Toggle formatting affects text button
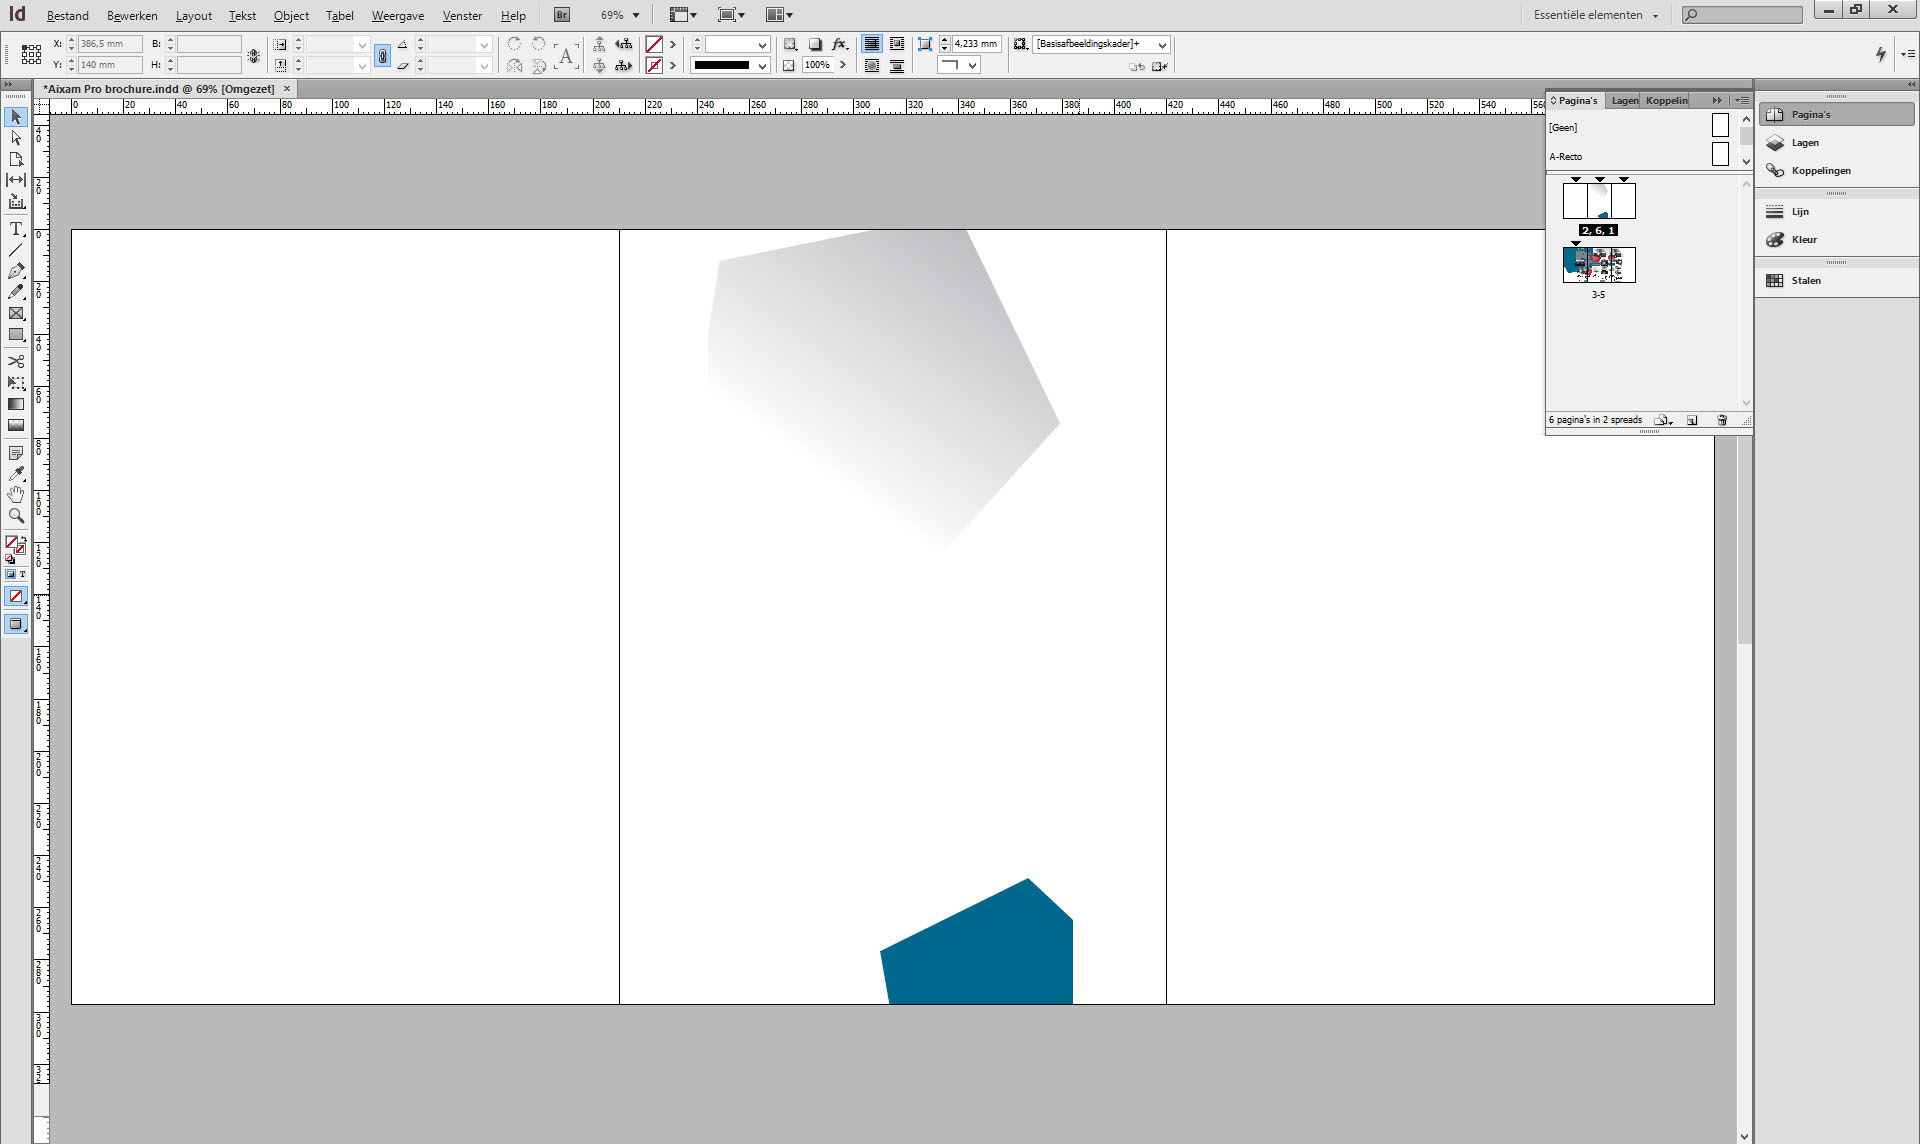Screen dimensions: 1920x1144 (22, 574)
